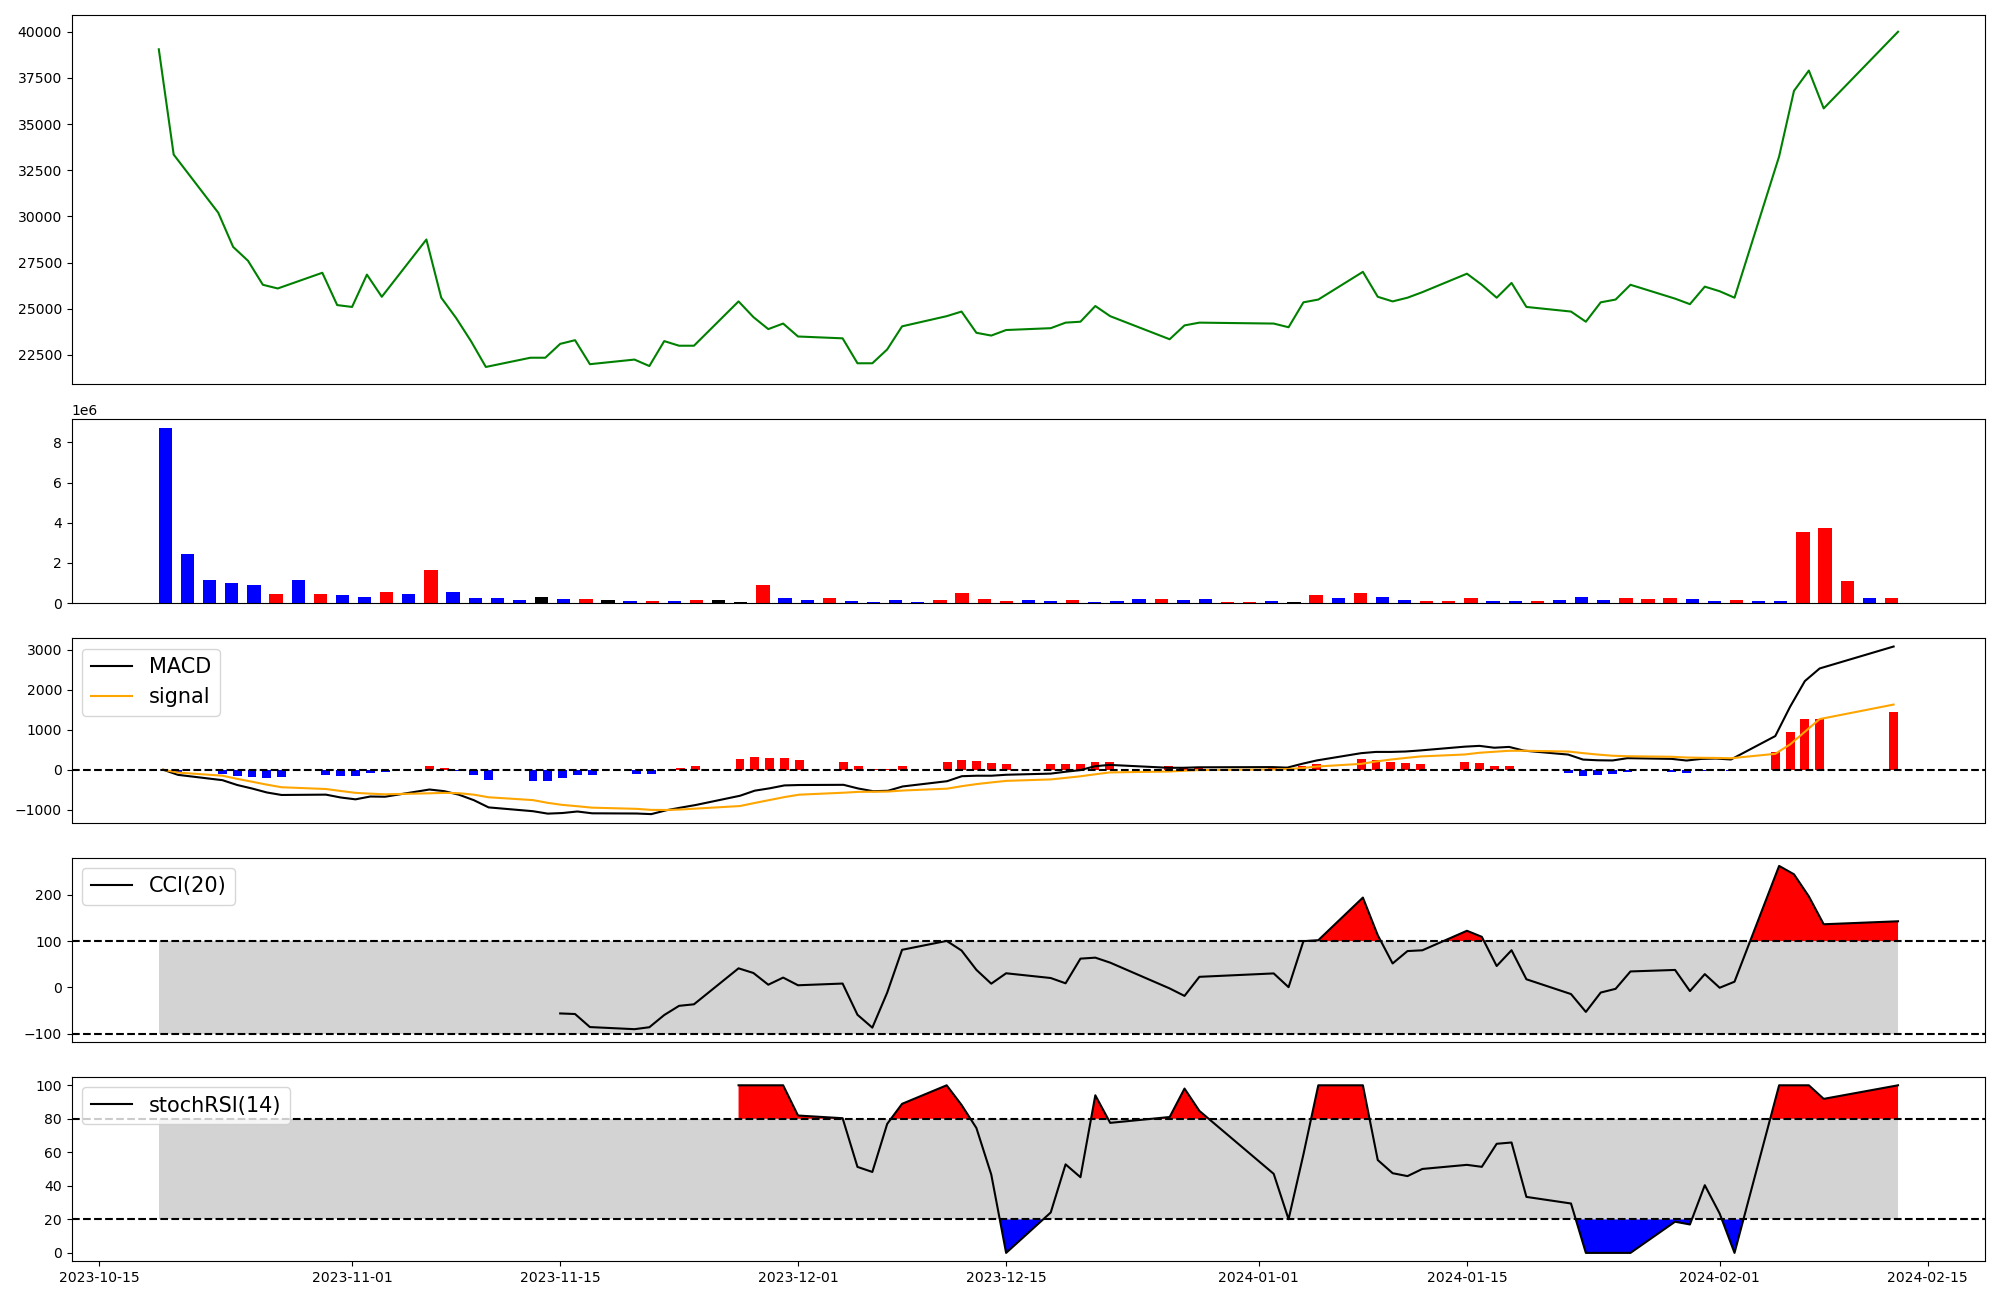2000x1300 pixels.
Task: Click the rightmost red MACD histogram bar
Action: (x=1893, y=741)
